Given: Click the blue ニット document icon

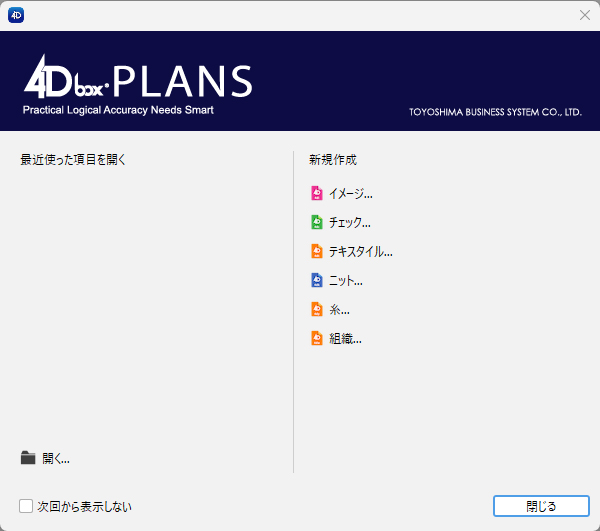Looking at the screenshot, I should 316,280.
